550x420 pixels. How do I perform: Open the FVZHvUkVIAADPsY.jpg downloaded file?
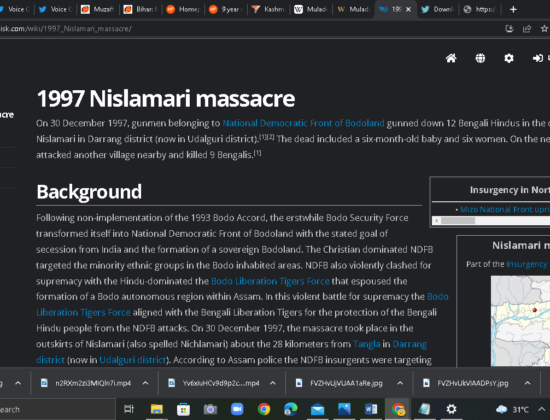[x=472, y=383]
